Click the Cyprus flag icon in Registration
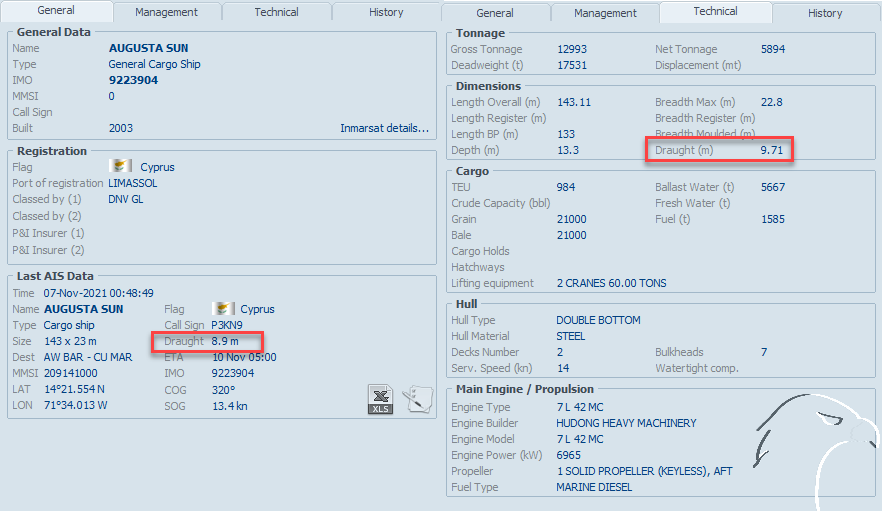Viewport: 882px width, 511px height. coord(120,166)
